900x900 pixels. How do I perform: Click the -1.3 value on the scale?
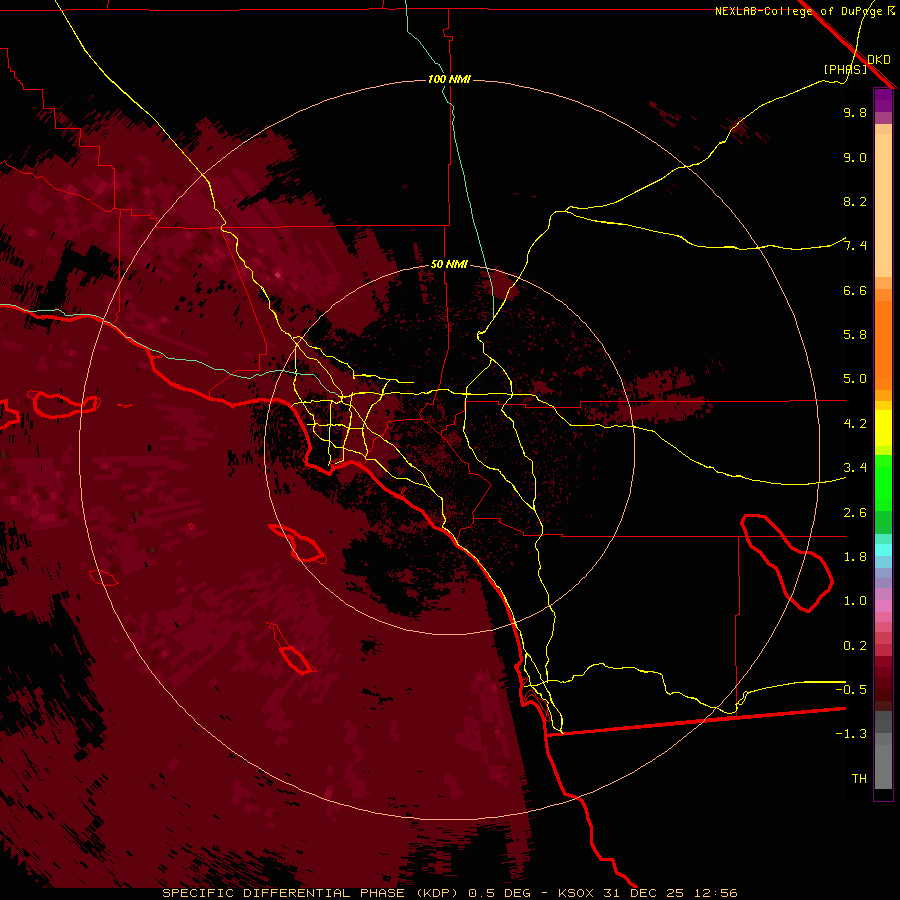[x=851, y=734]
